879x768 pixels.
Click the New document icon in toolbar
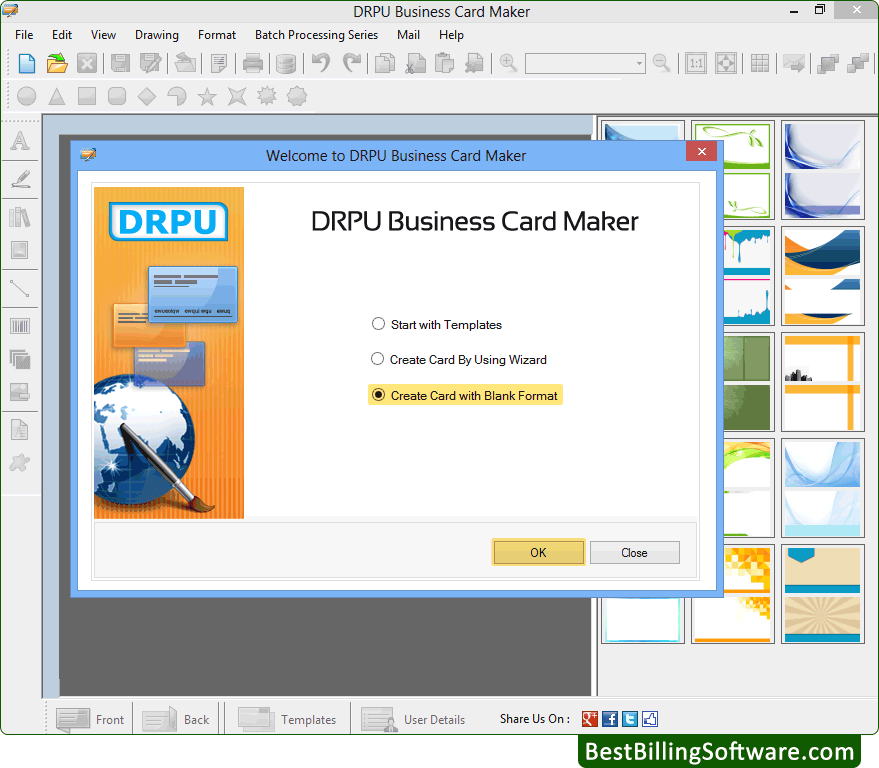(27, 63)
